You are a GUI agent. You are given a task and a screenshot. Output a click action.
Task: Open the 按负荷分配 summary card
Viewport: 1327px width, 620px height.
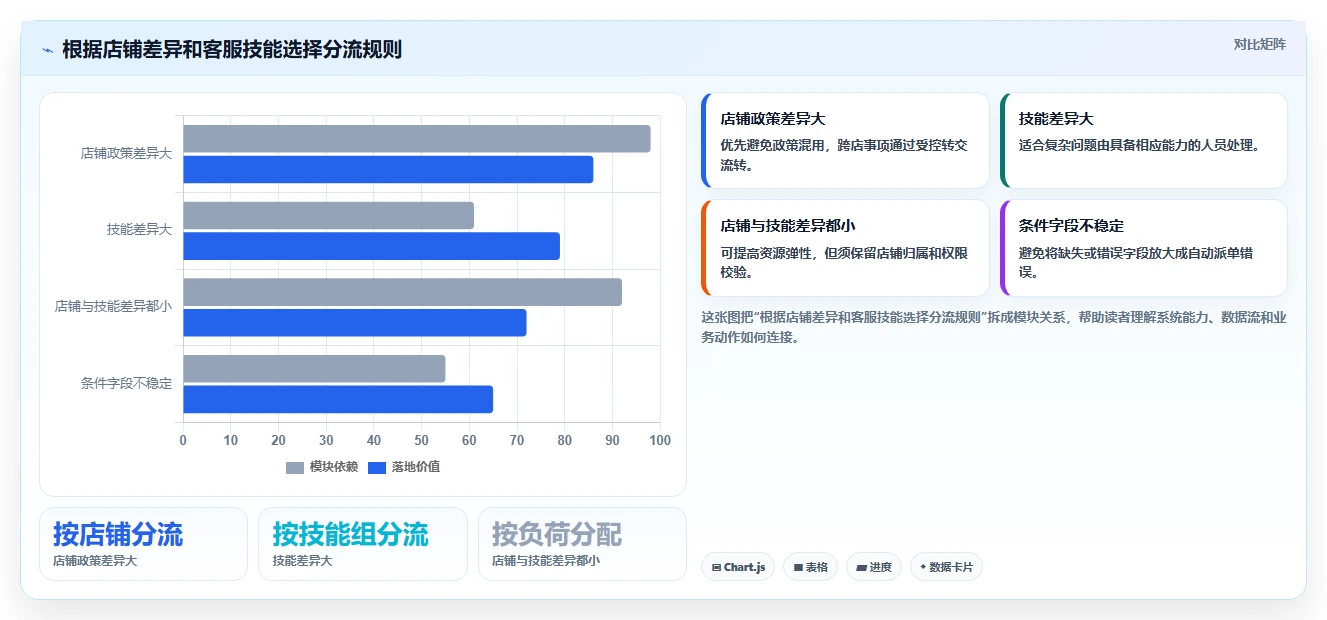coord(582,544)
